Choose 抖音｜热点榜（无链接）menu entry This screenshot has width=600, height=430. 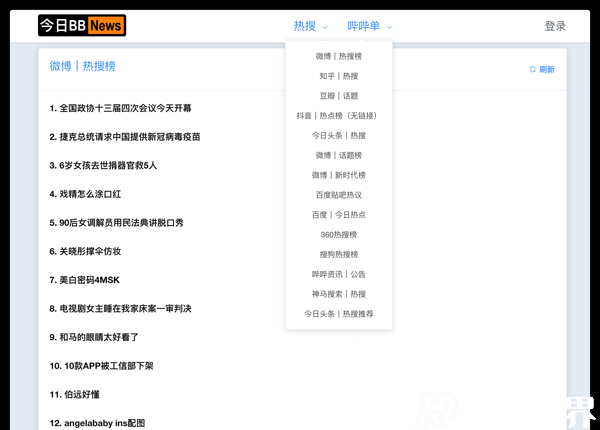coord(338,116)
